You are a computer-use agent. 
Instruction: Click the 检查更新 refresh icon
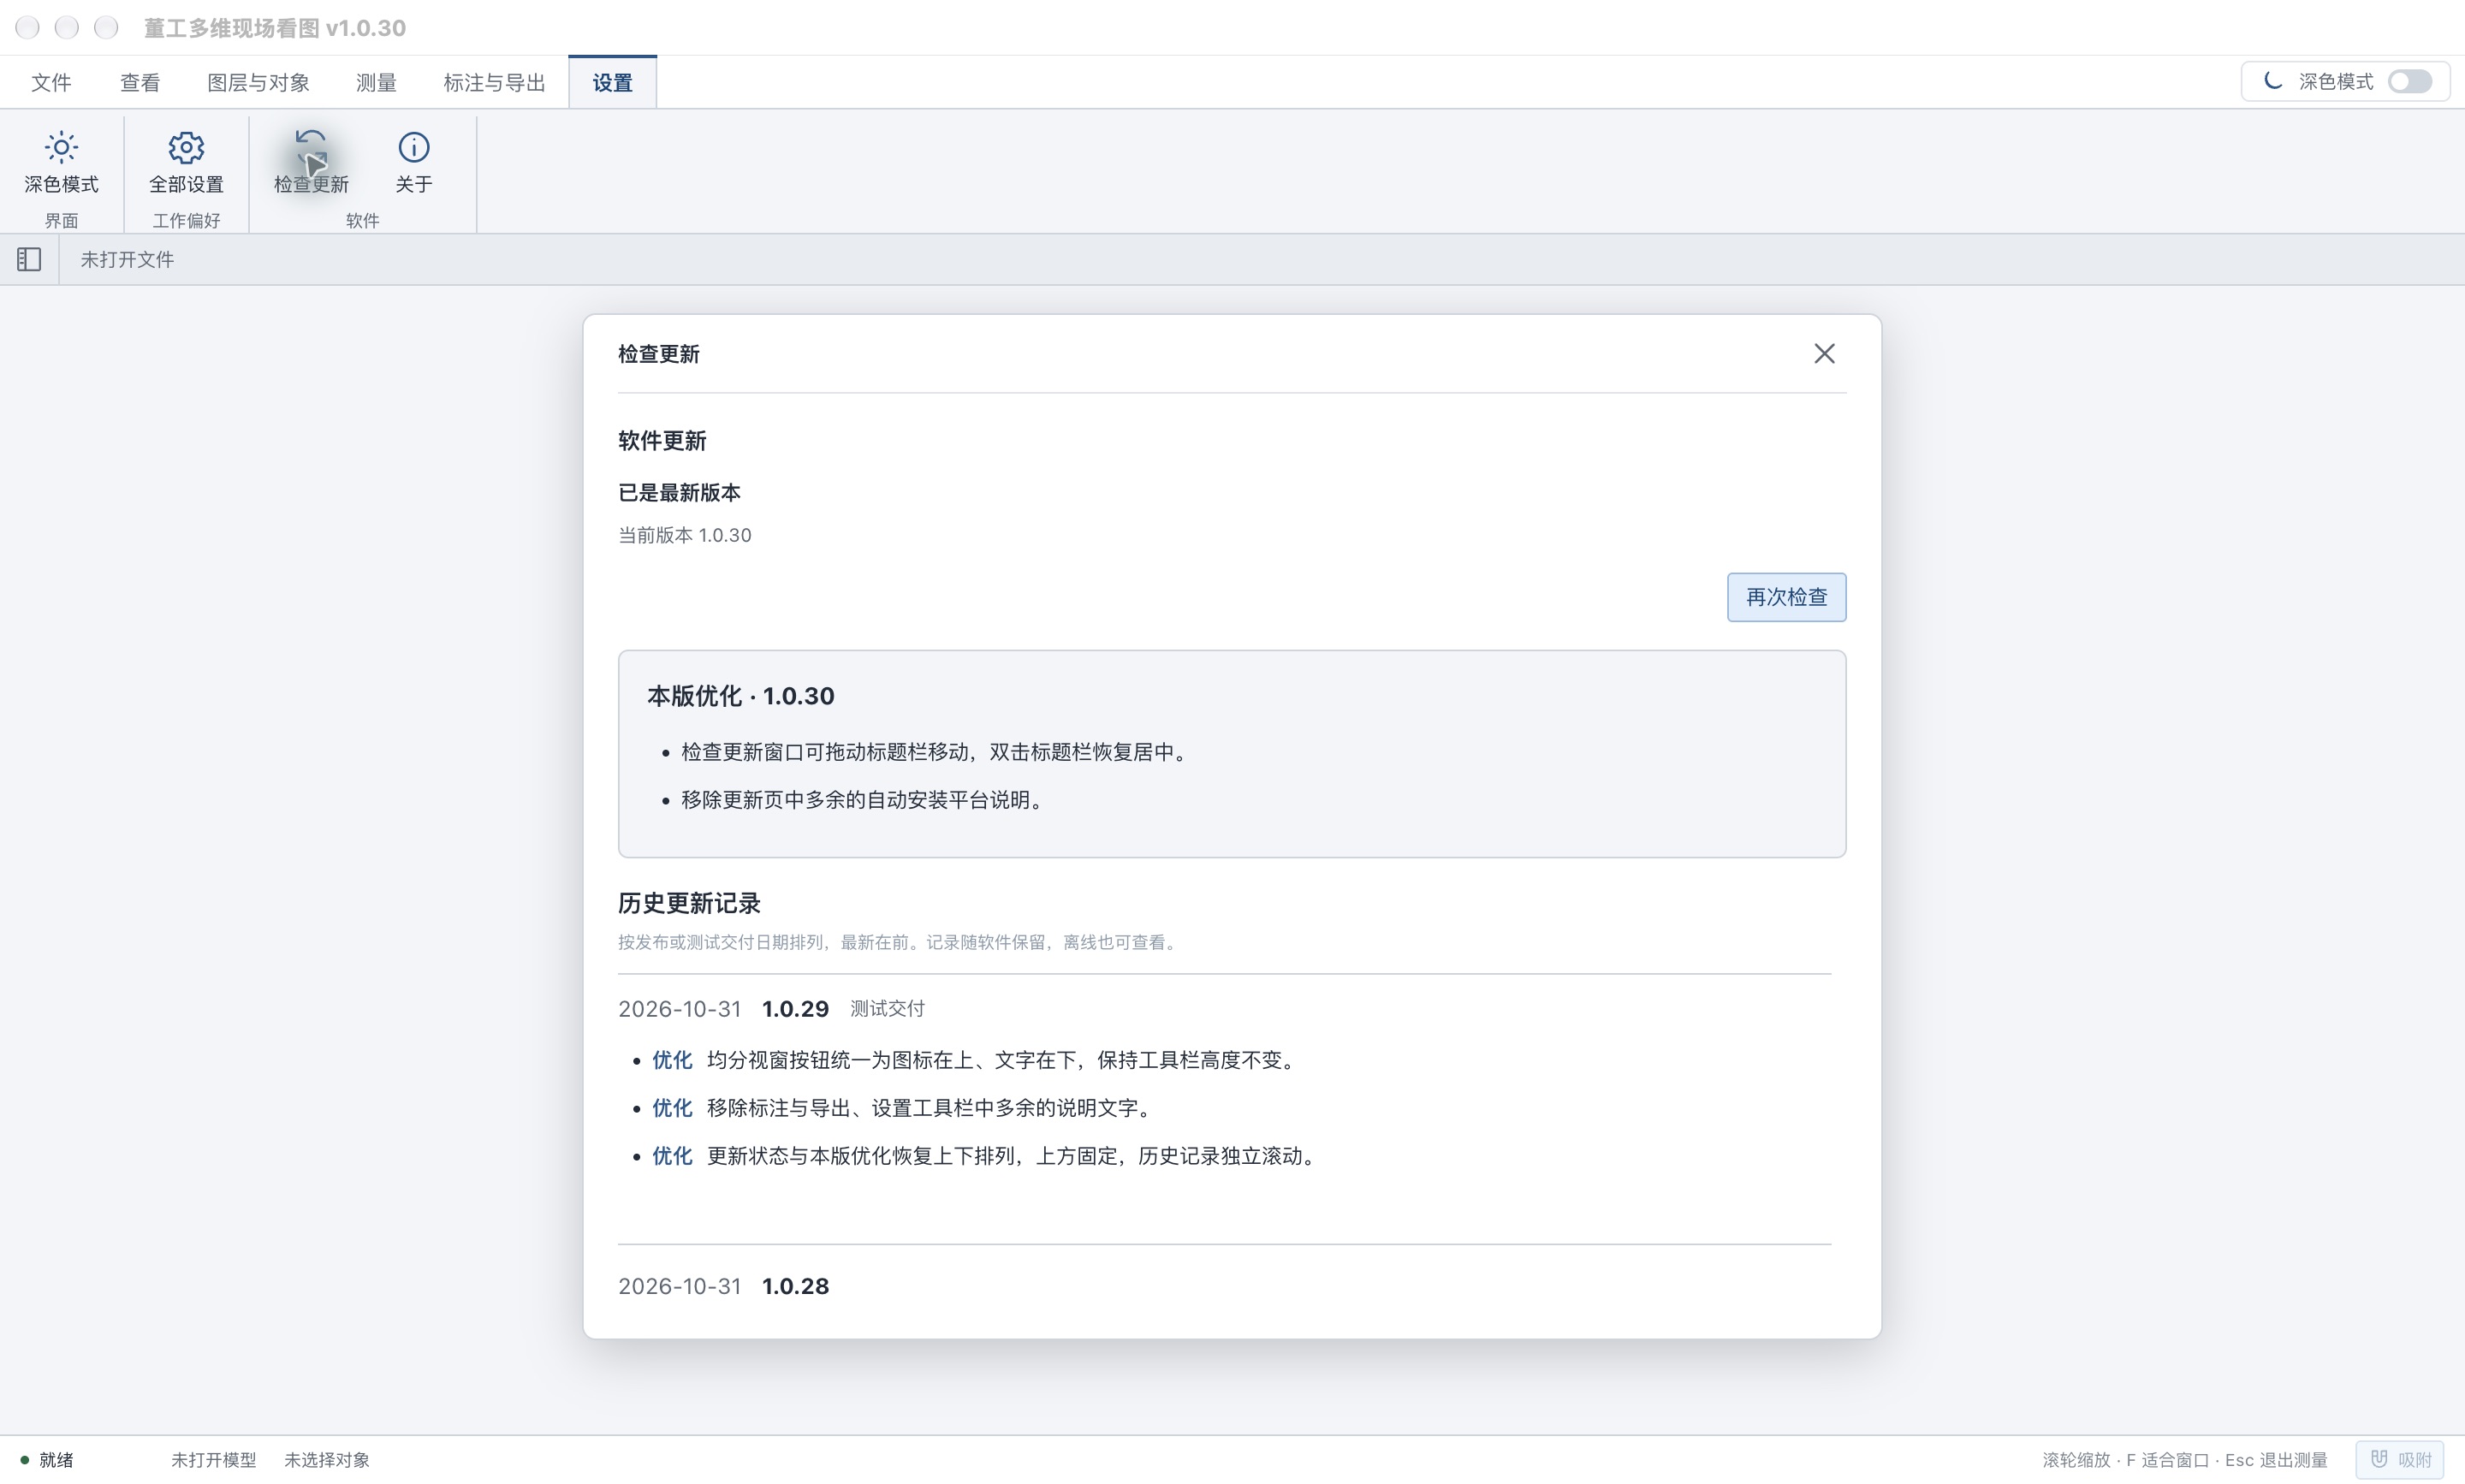[x=311, y=148]
